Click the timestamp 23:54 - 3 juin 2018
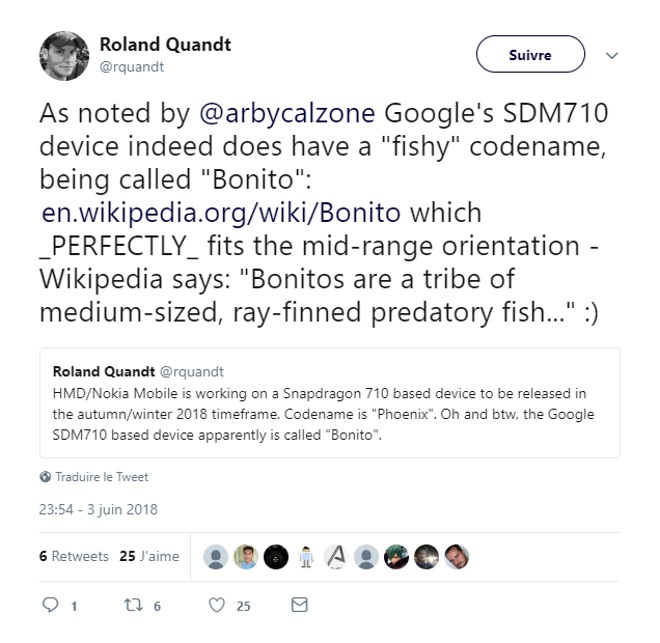Viewport: 660px width, 643px height. [98, 510]
